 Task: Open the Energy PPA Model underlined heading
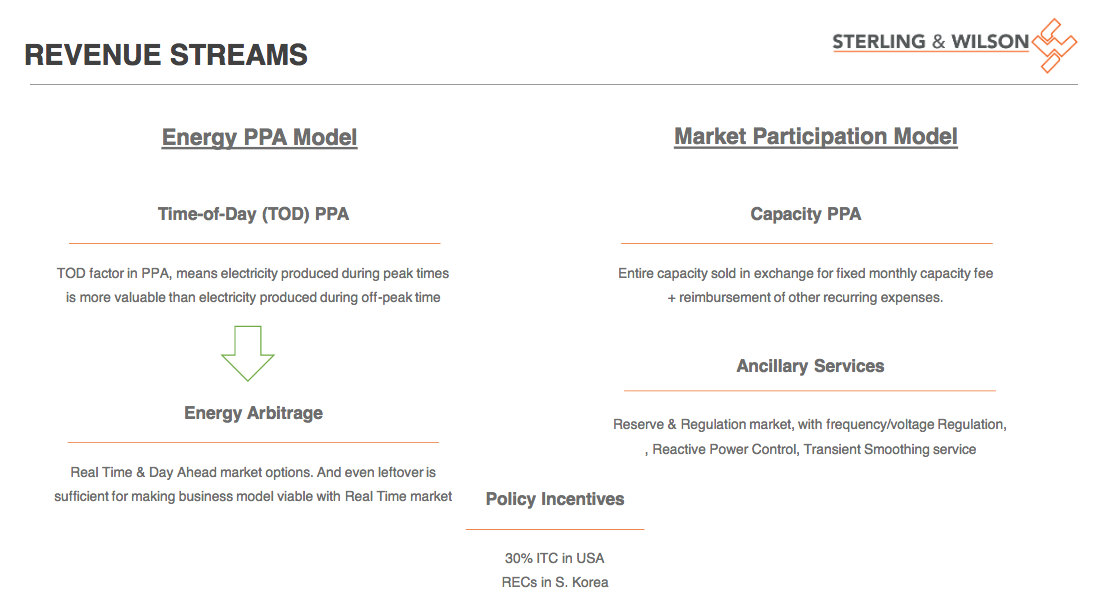point(259,137)
